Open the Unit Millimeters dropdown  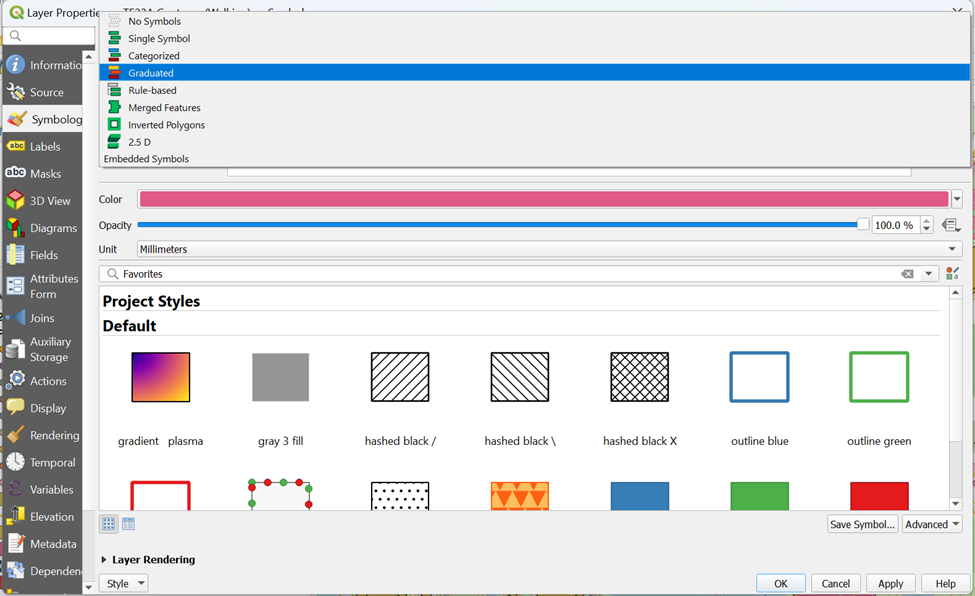549,249
